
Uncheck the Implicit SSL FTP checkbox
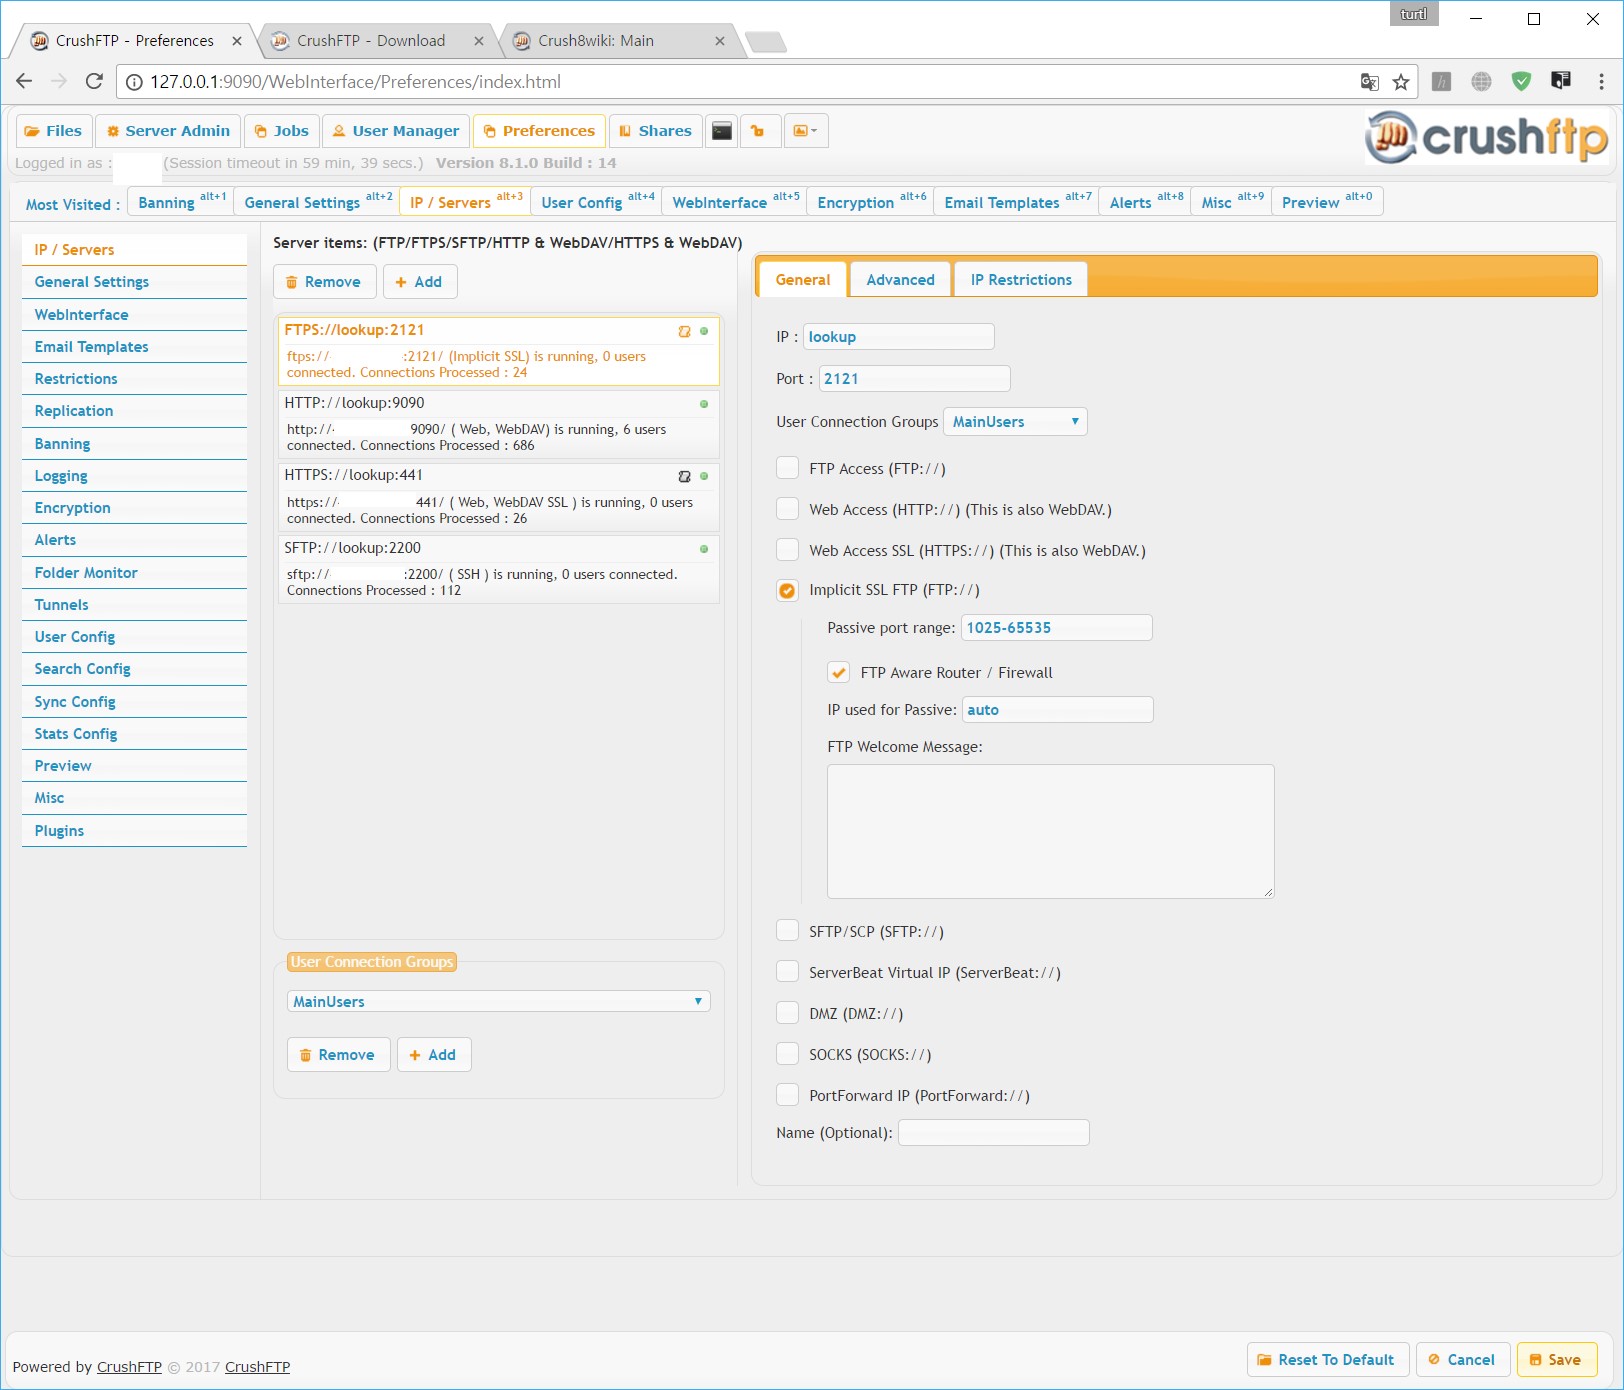tap(788, 590)
